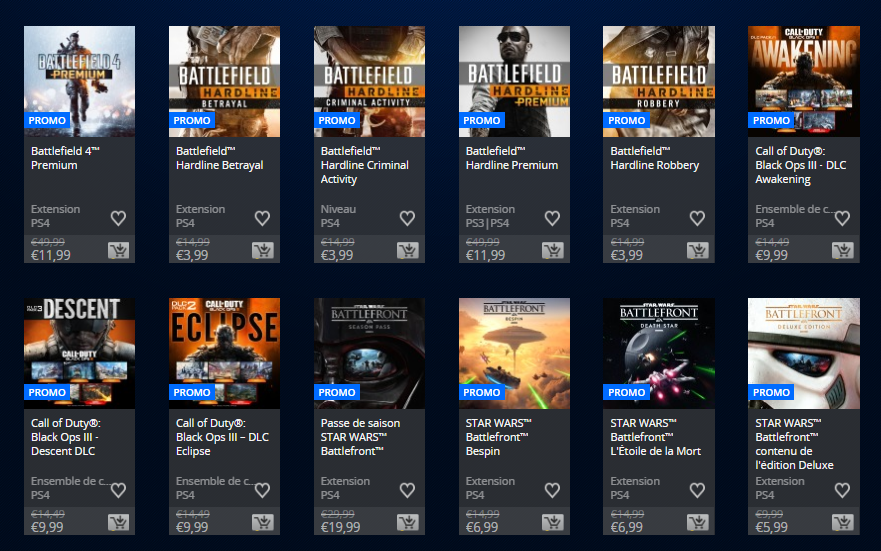The image size is (881, 551).
Task: Toggle wishlist heart for Battlefield 4 Premium
Action: click(x=118, y=218)
